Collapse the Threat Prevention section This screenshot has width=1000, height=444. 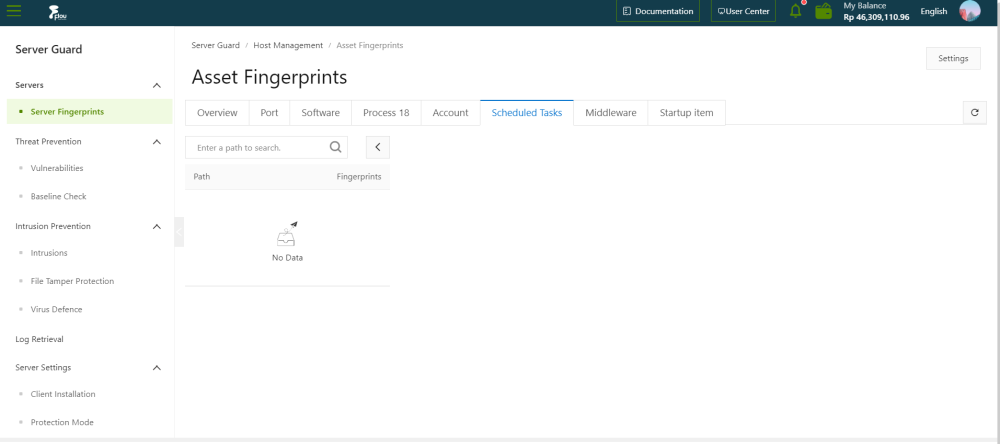coord(156,142)
